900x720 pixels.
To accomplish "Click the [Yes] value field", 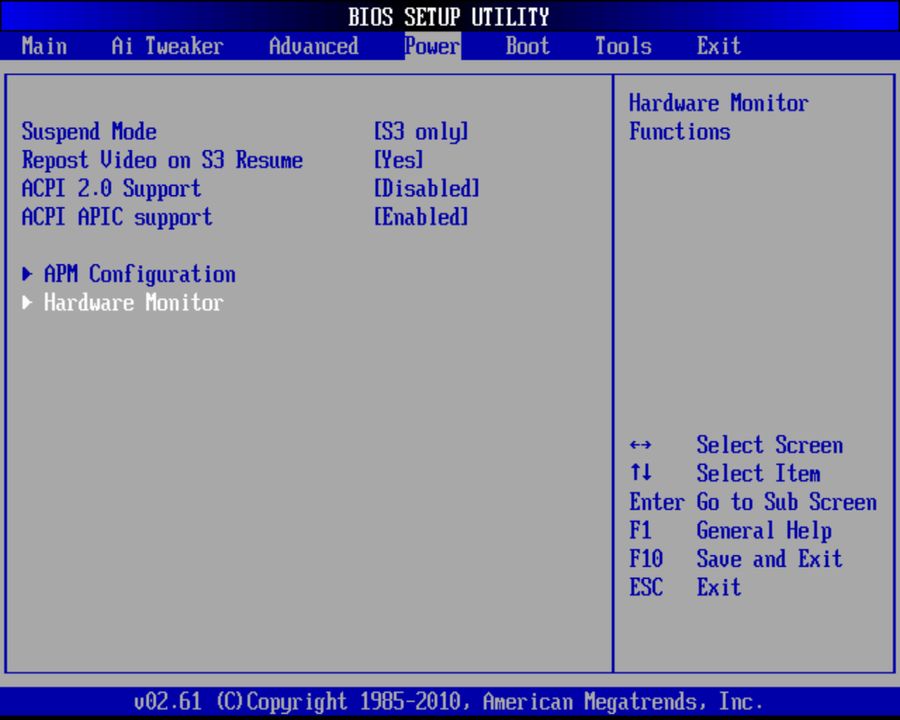I will [398, 160].
